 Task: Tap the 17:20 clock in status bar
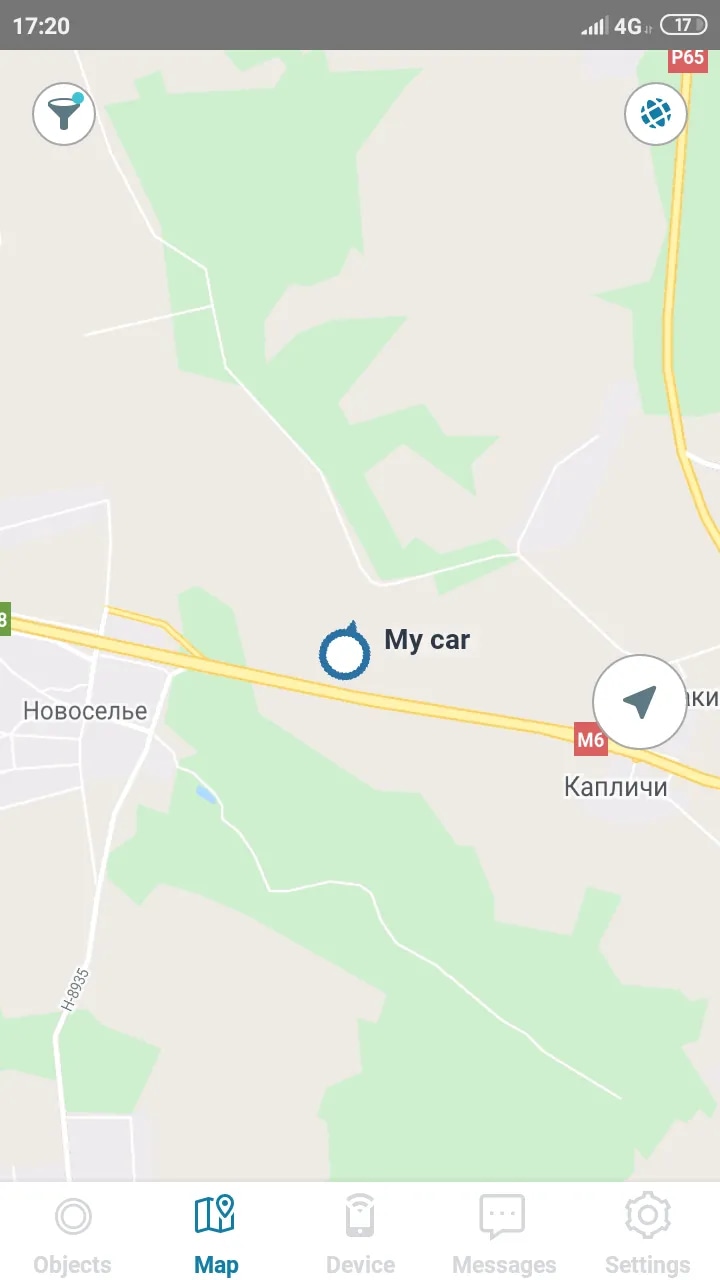(x=41, y=26)
